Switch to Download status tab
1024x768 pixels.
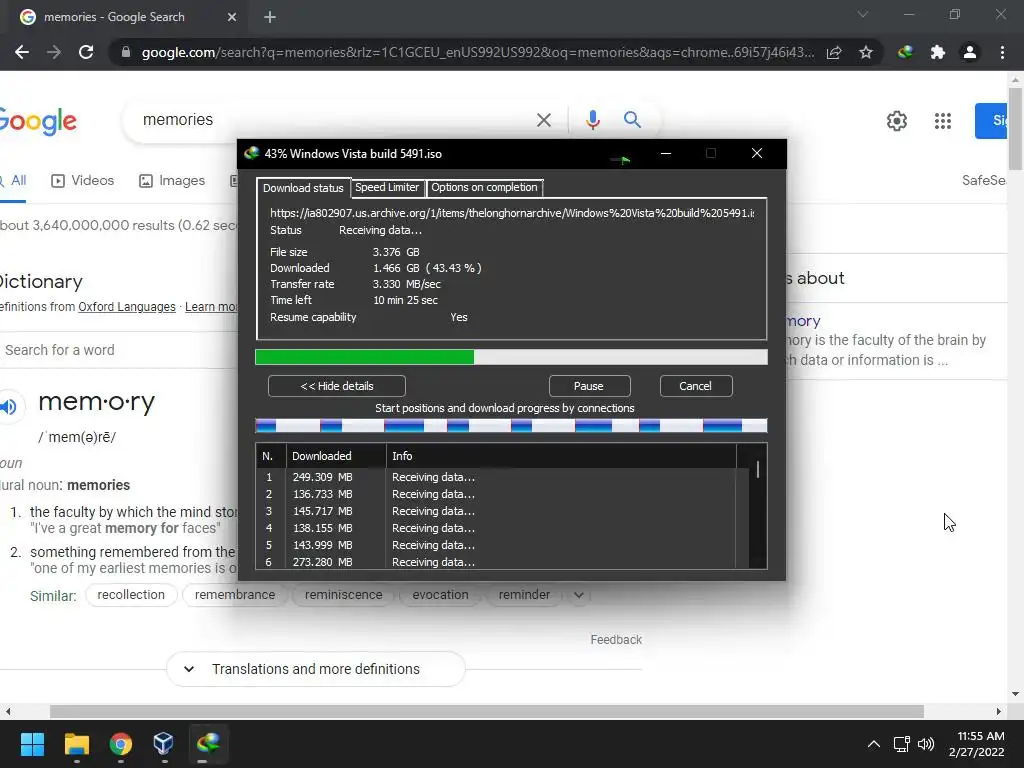click(x=303, y=187)
